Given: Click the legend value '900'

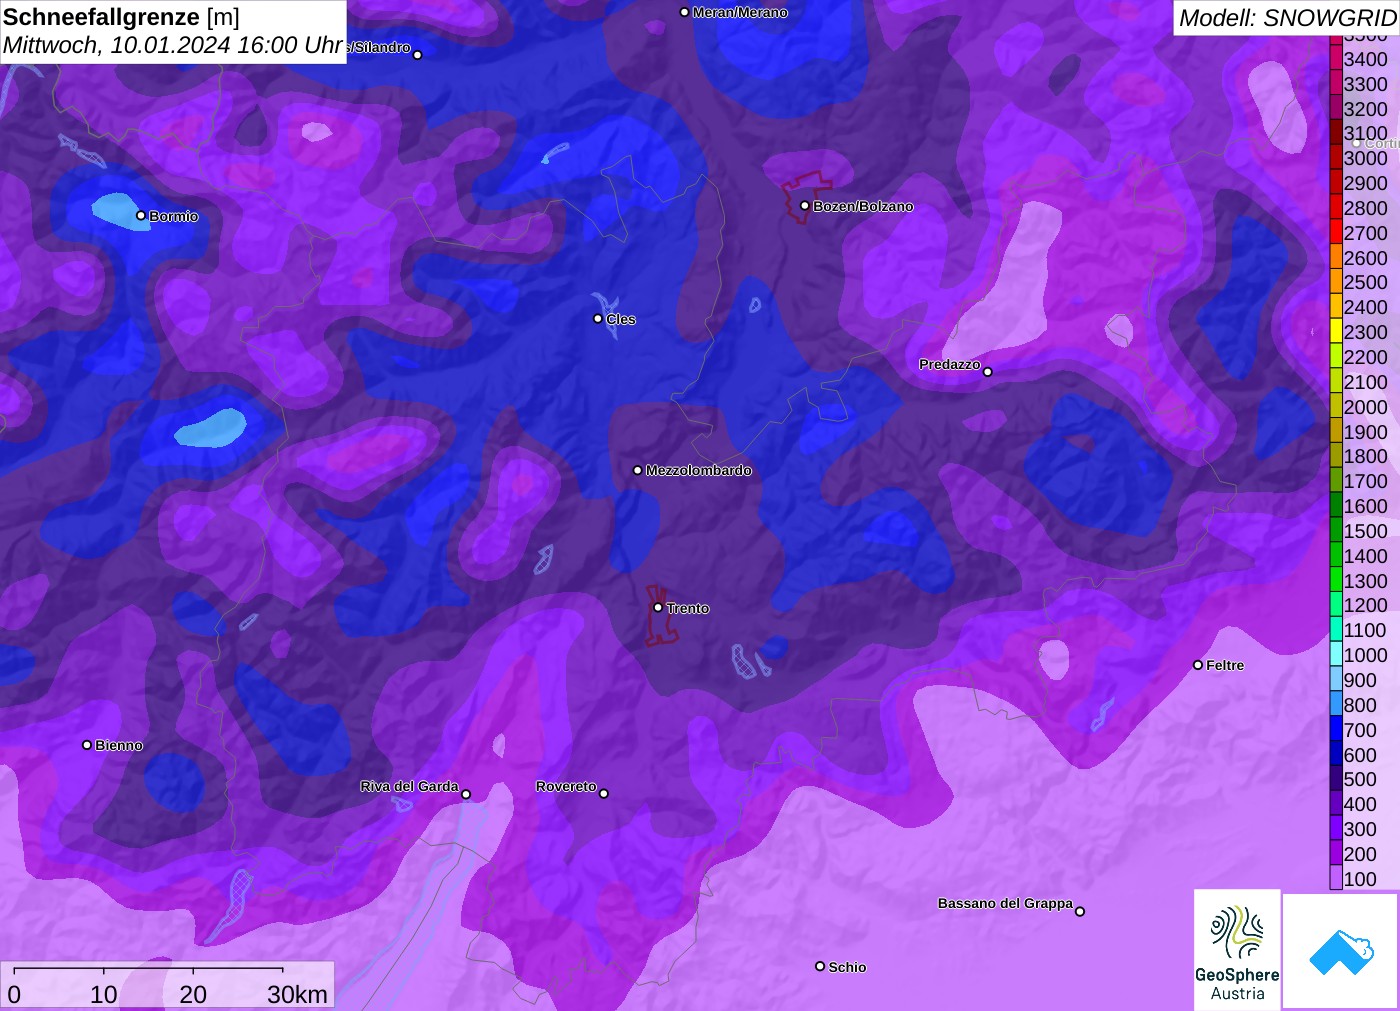Looking at the screenshot, I should click(1360, 680).
